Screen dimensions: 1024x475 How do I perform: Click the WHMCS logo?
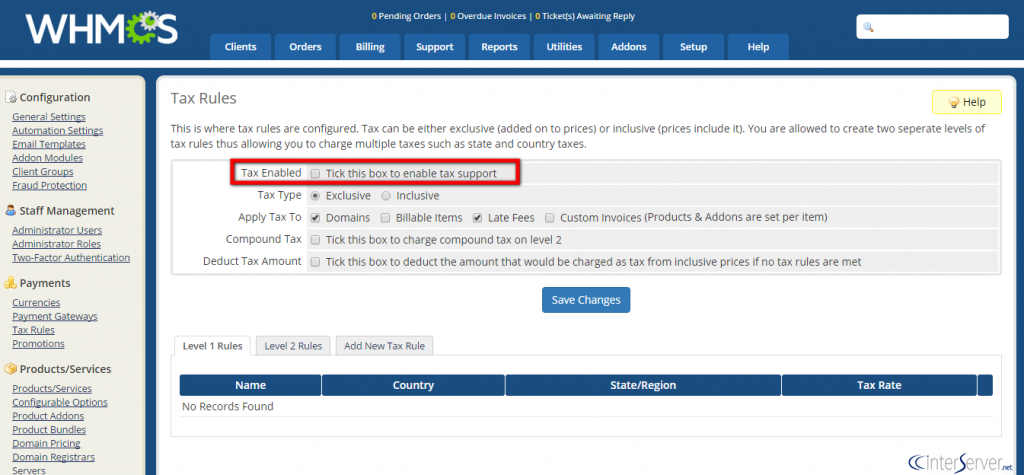point(102,30)
